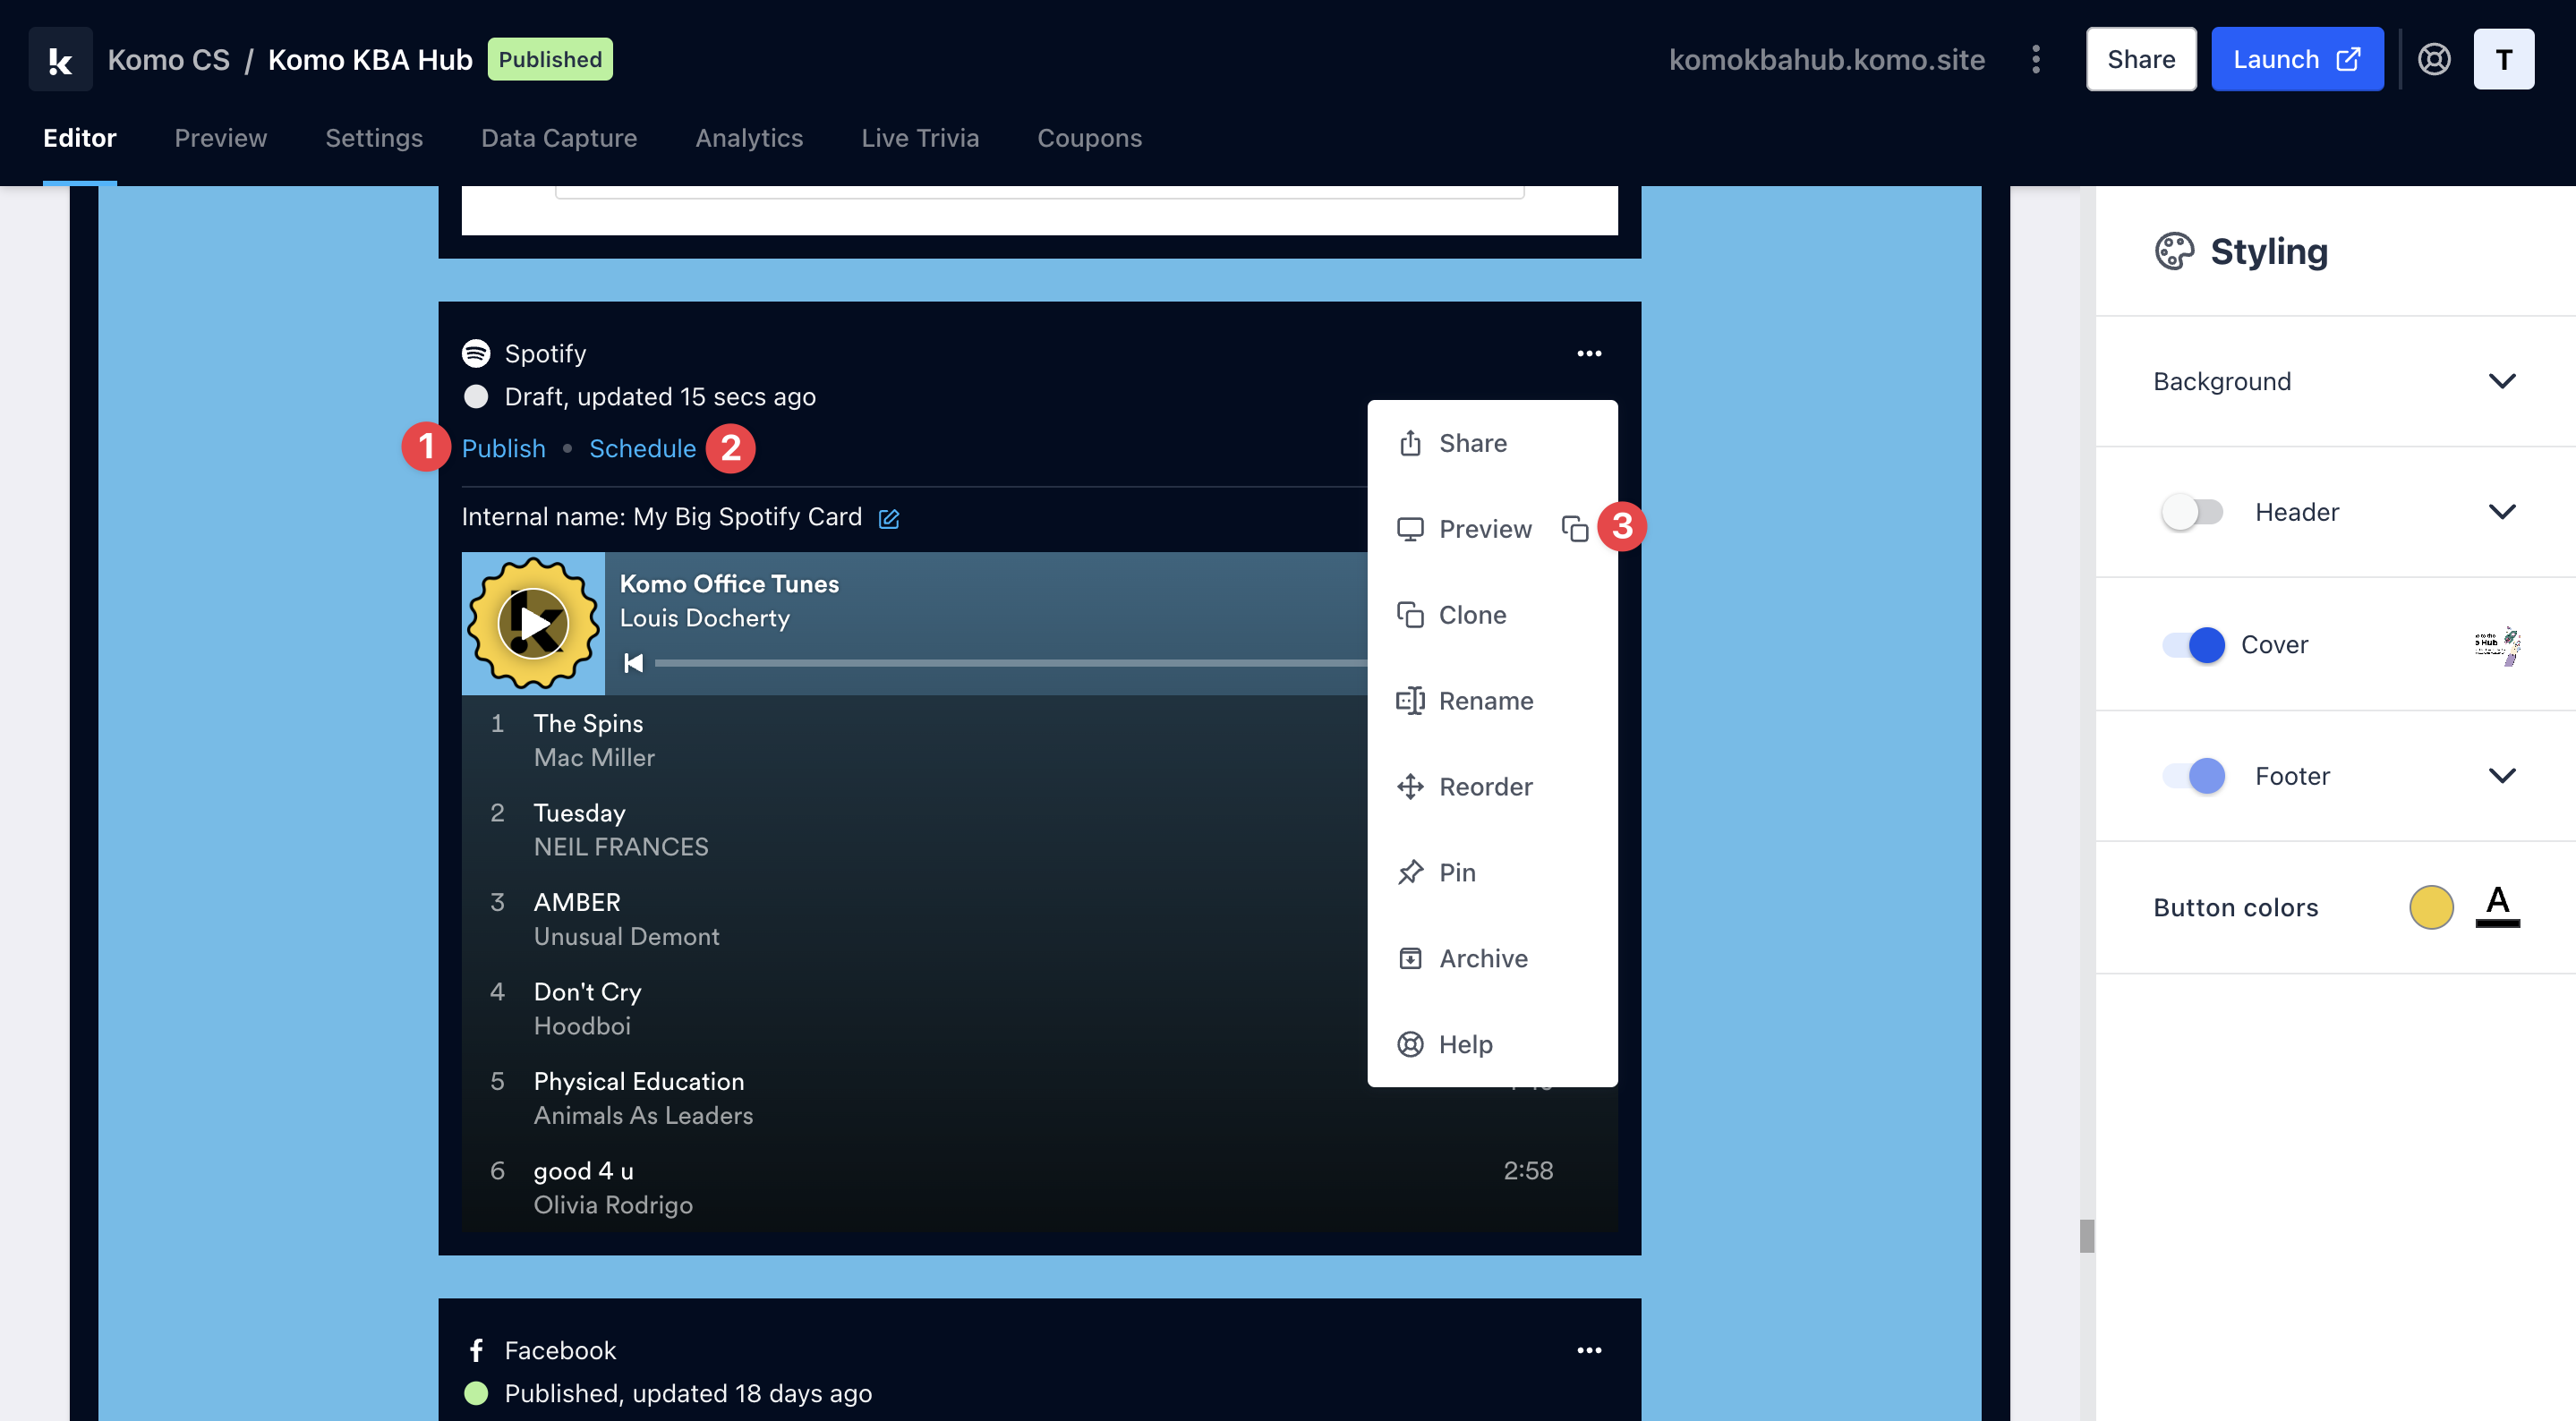Click the button text color A icon
The image size is (2576, 1421).
(2496, 906)
